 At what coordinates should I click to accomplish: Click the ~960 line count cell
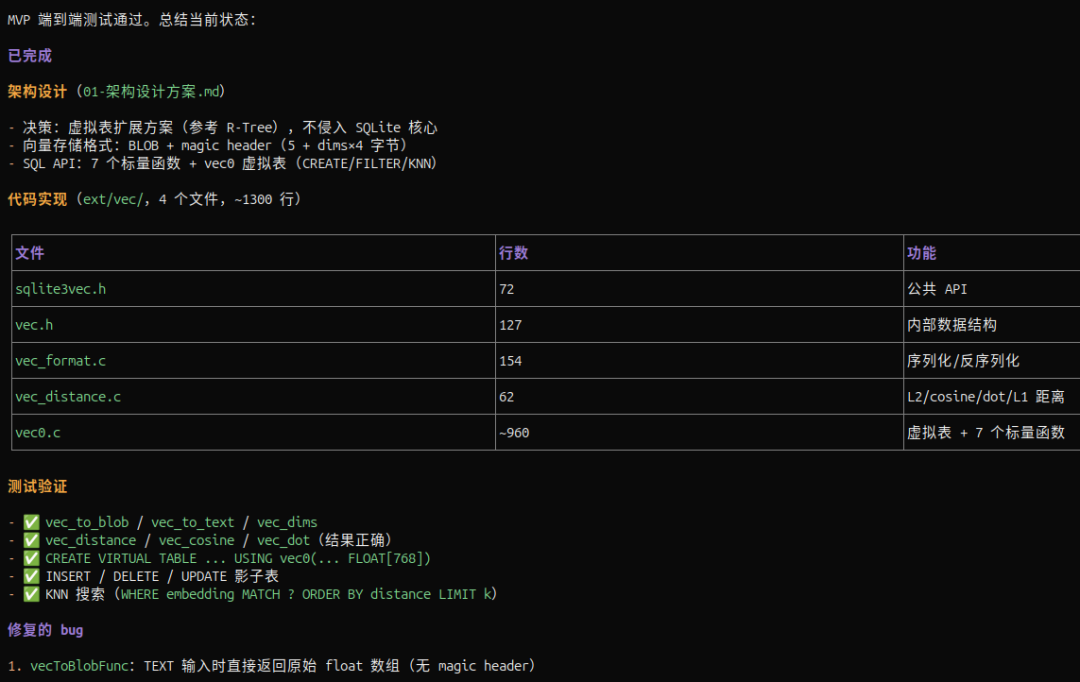[x=514, y=433]
